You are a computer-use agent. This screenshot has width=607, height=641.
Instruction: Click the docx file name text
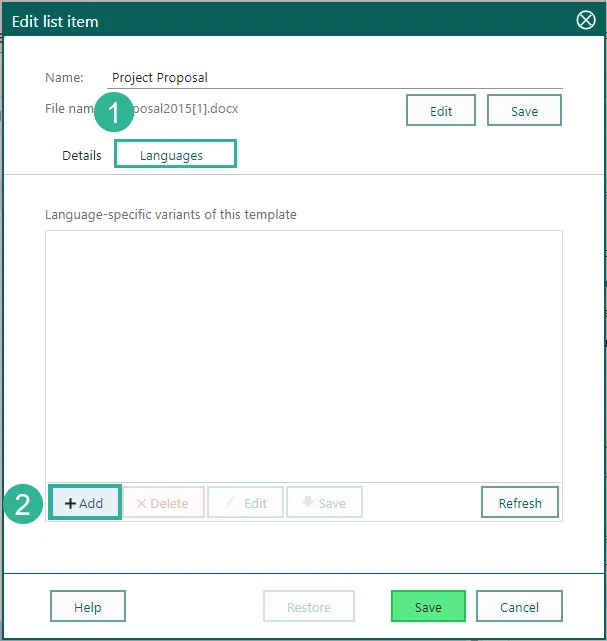(188, 109)
